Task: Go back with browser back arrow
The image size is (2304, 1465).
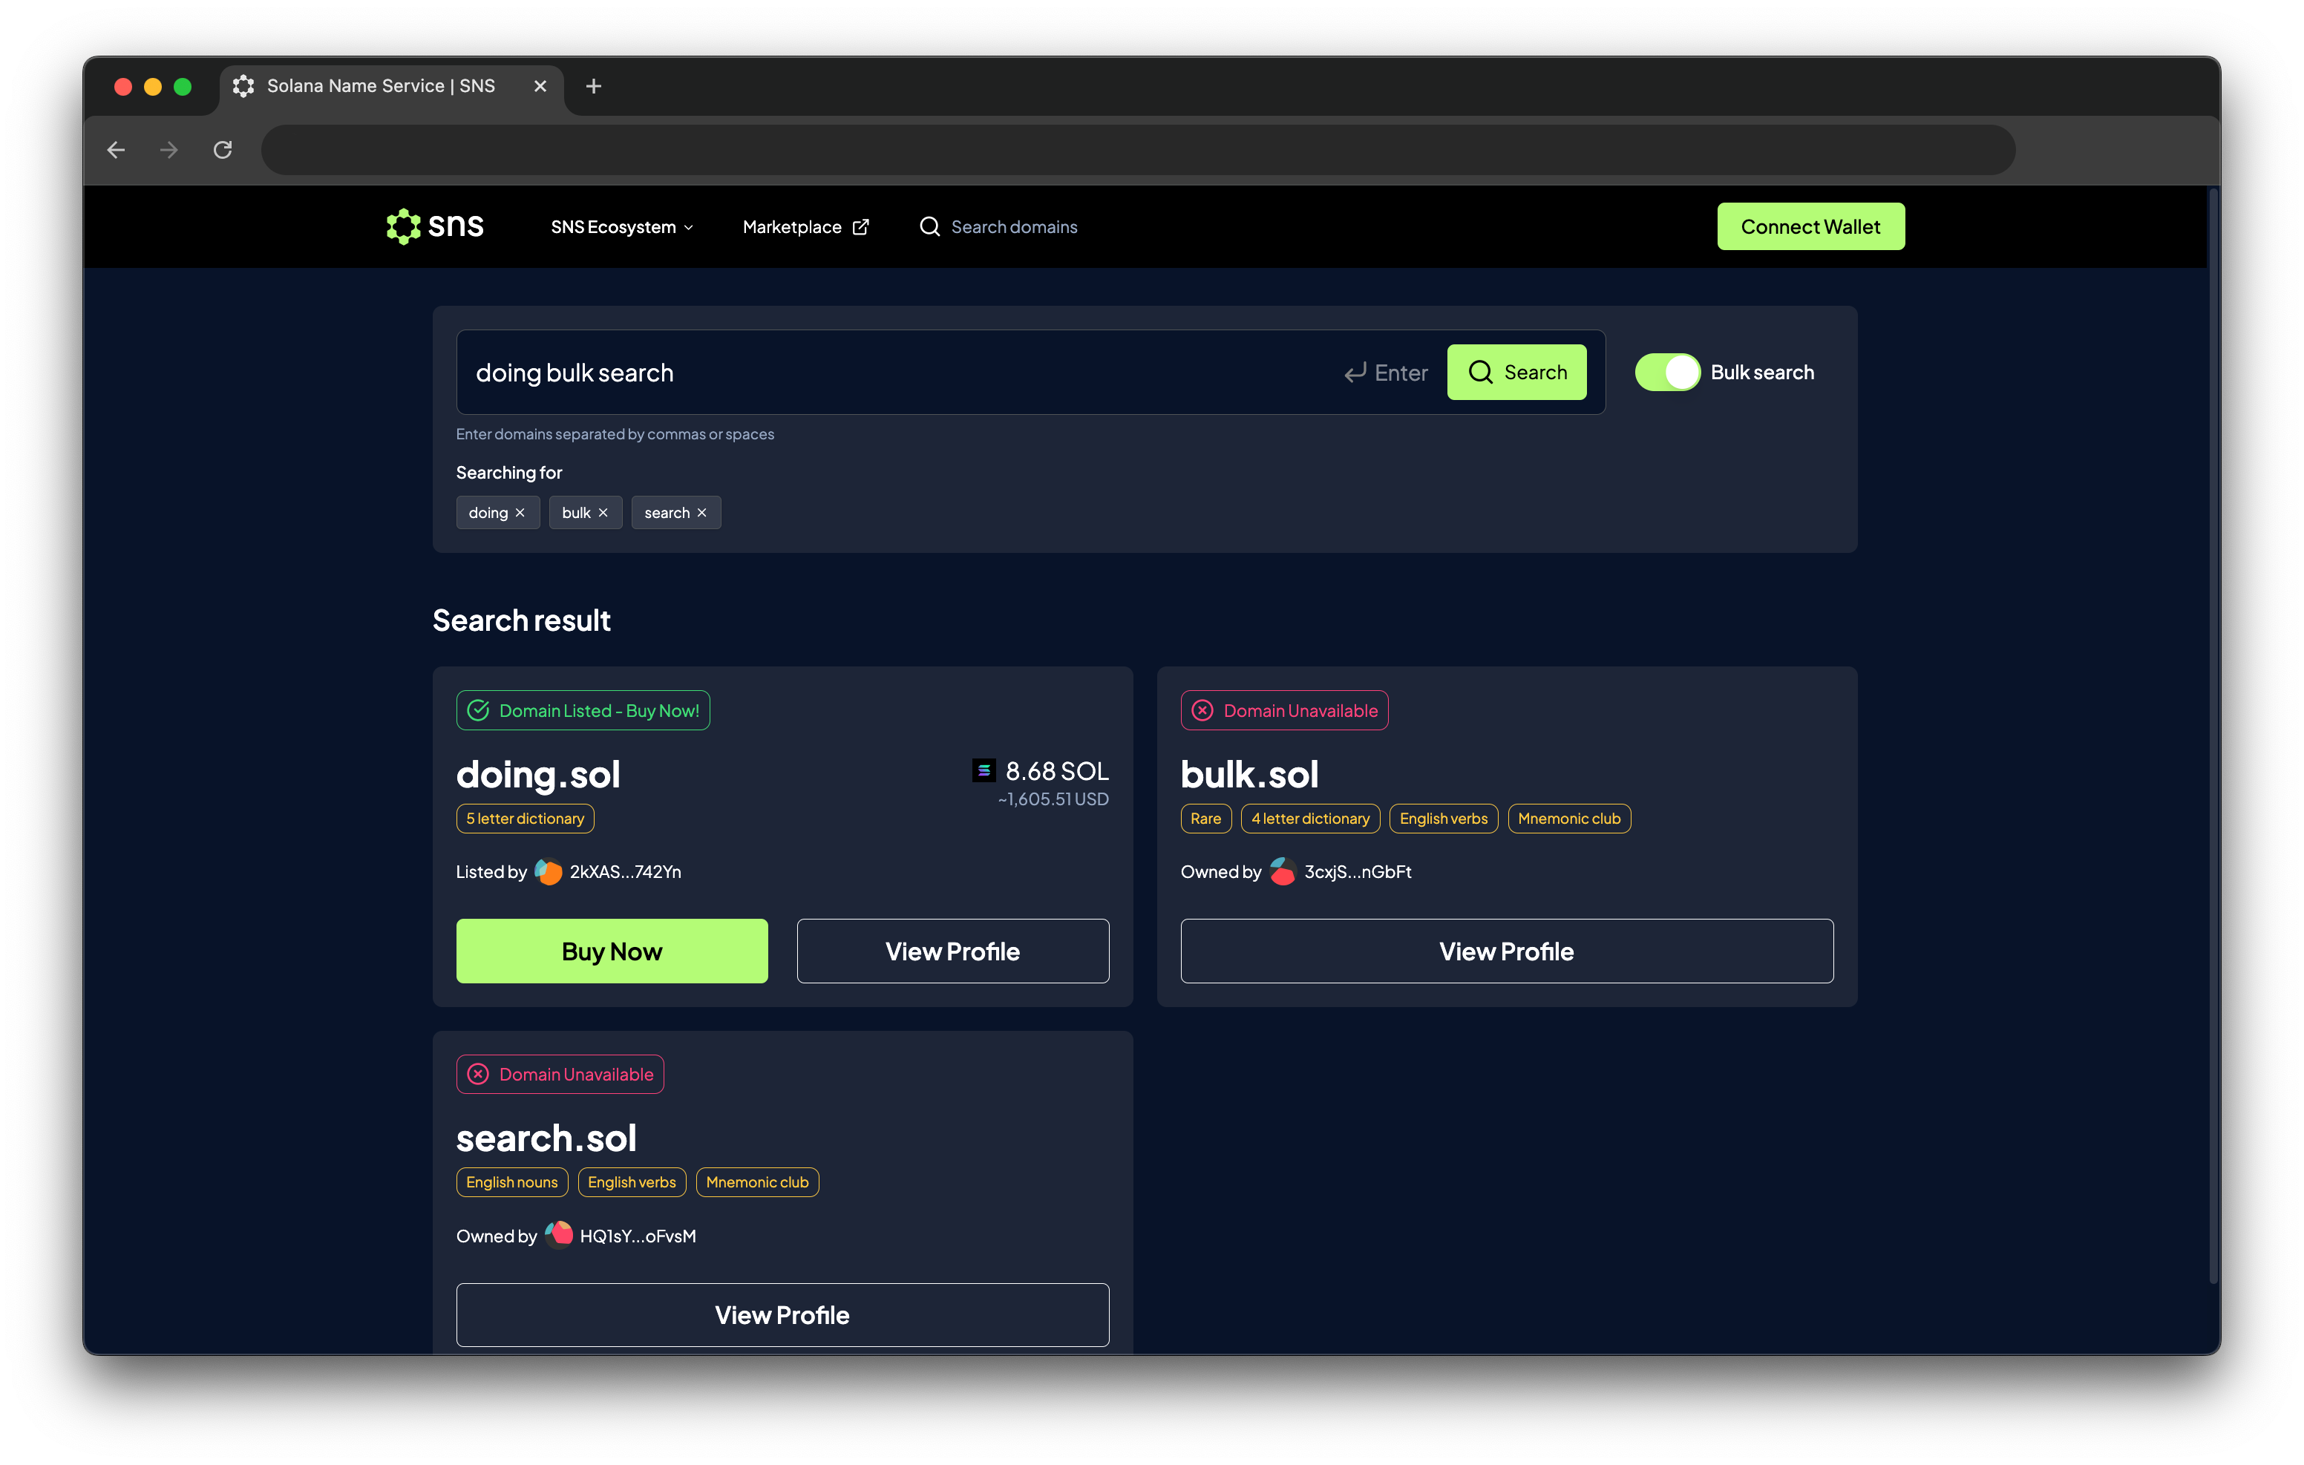Action: point(116,150)
